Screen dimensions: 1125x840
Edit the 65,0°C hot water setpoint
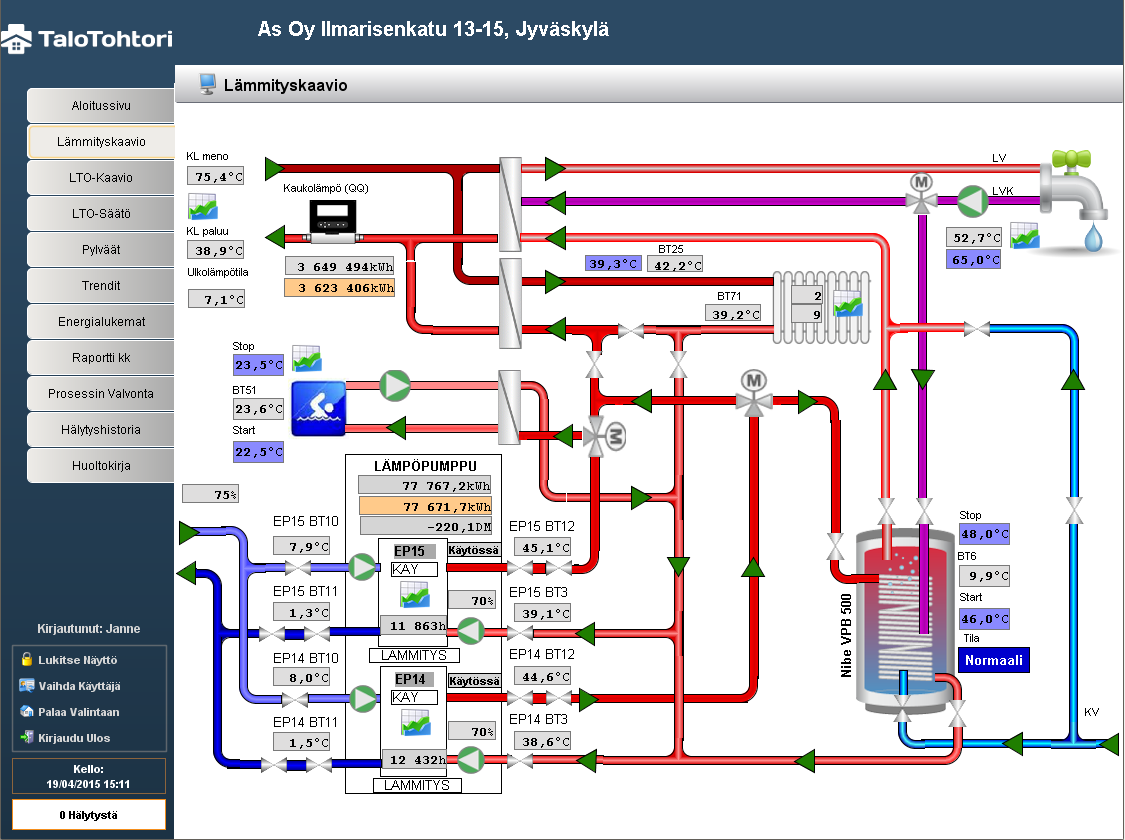point(975,260)
